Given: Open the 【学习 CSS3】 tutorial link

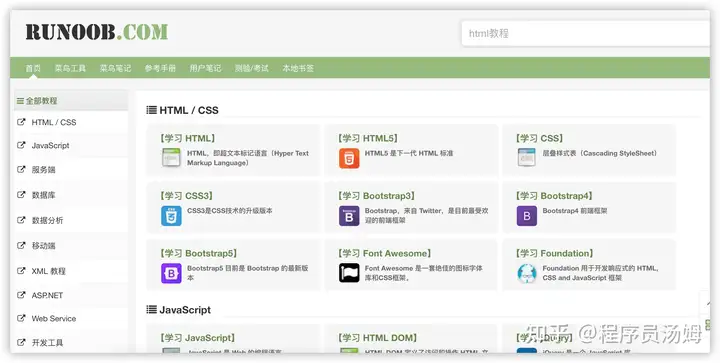Looking at the screenshot, I should coord(186,196).
